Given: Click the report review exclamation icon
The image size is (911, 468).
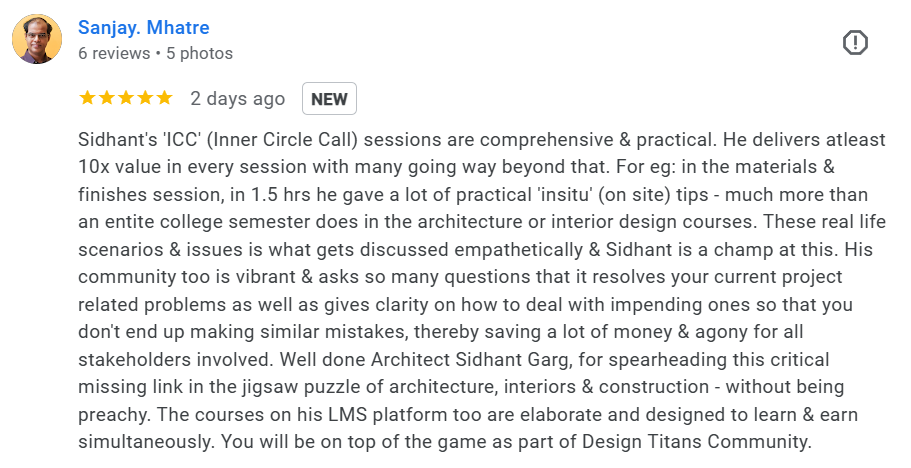Looking at the screenshot, I should tap(855, 42).
